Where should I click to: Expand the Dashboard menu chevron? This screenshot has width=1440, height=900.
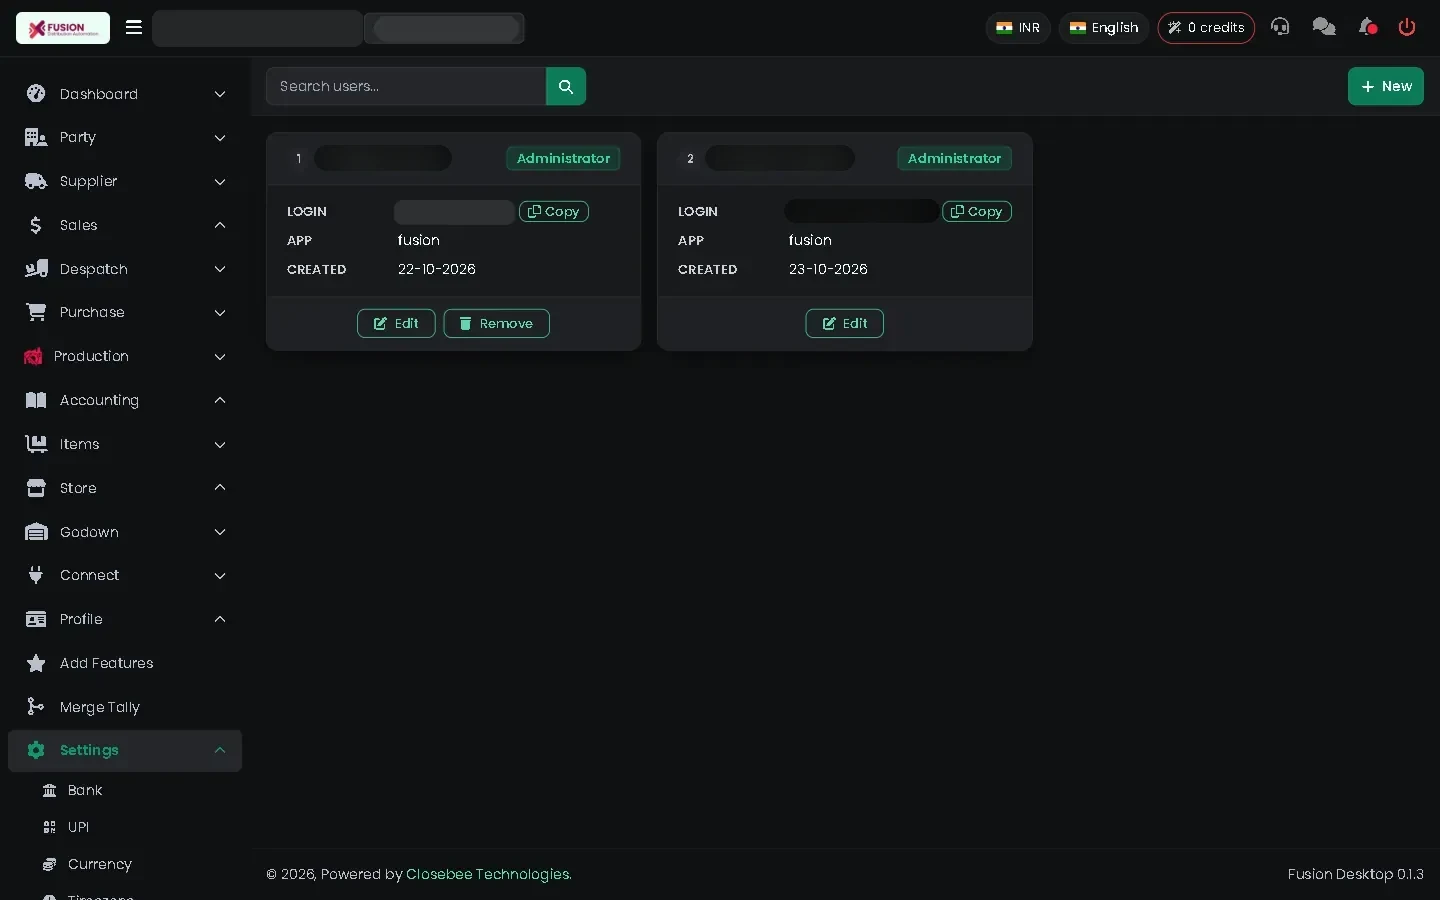[x=220, y=94]
